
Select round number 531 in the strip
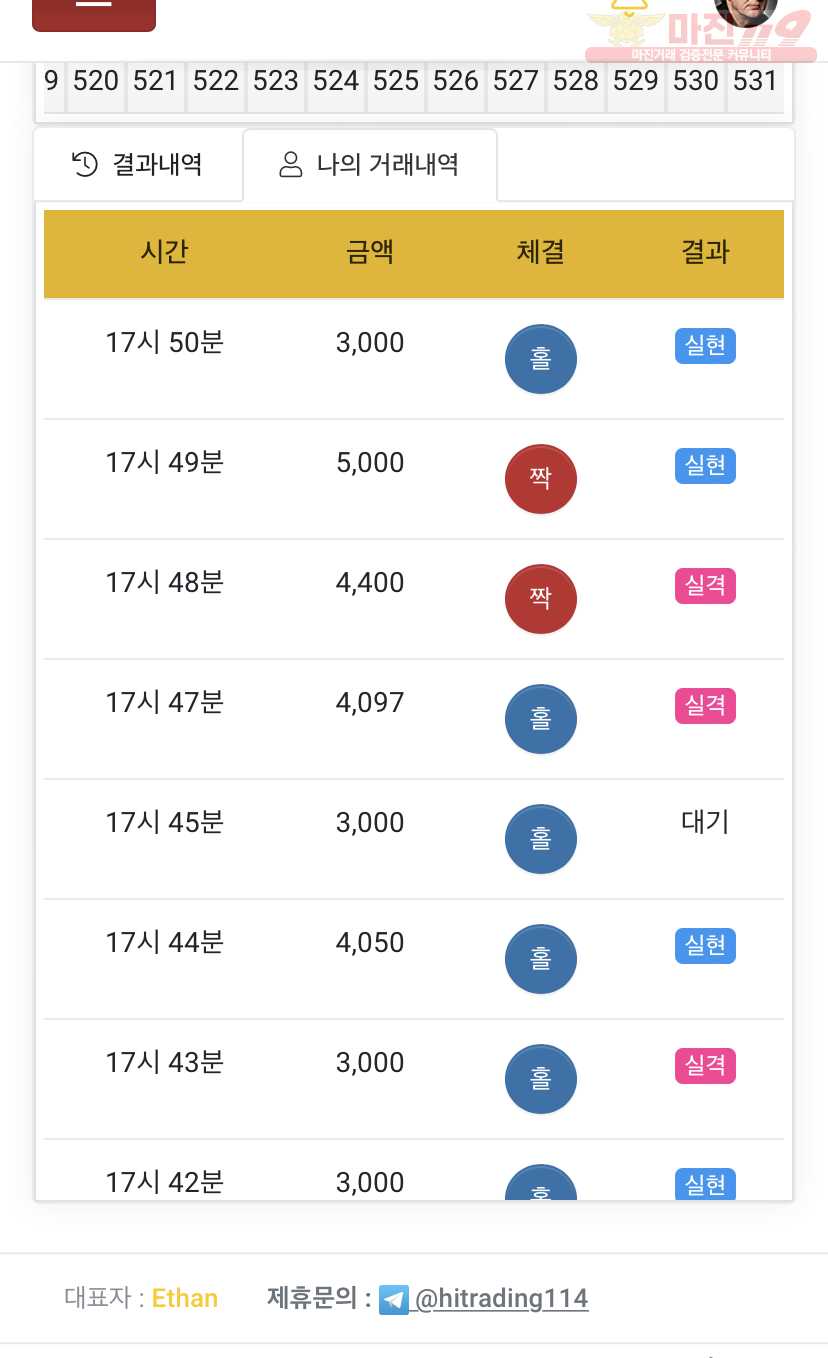tap(755, 82)
